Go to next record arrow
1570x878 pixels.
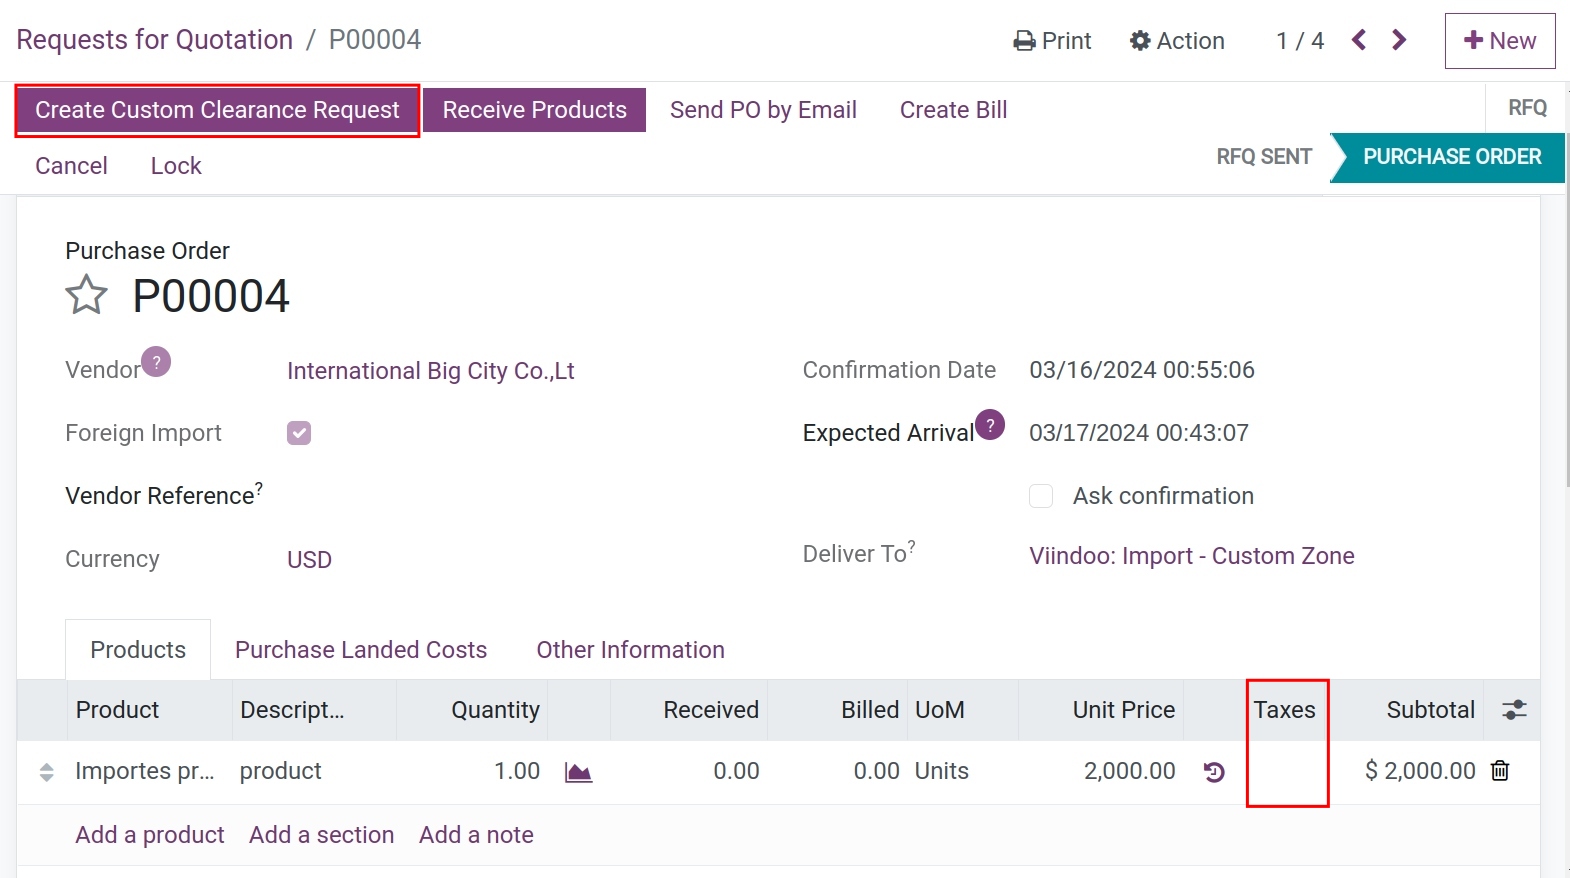[1399, 40]
